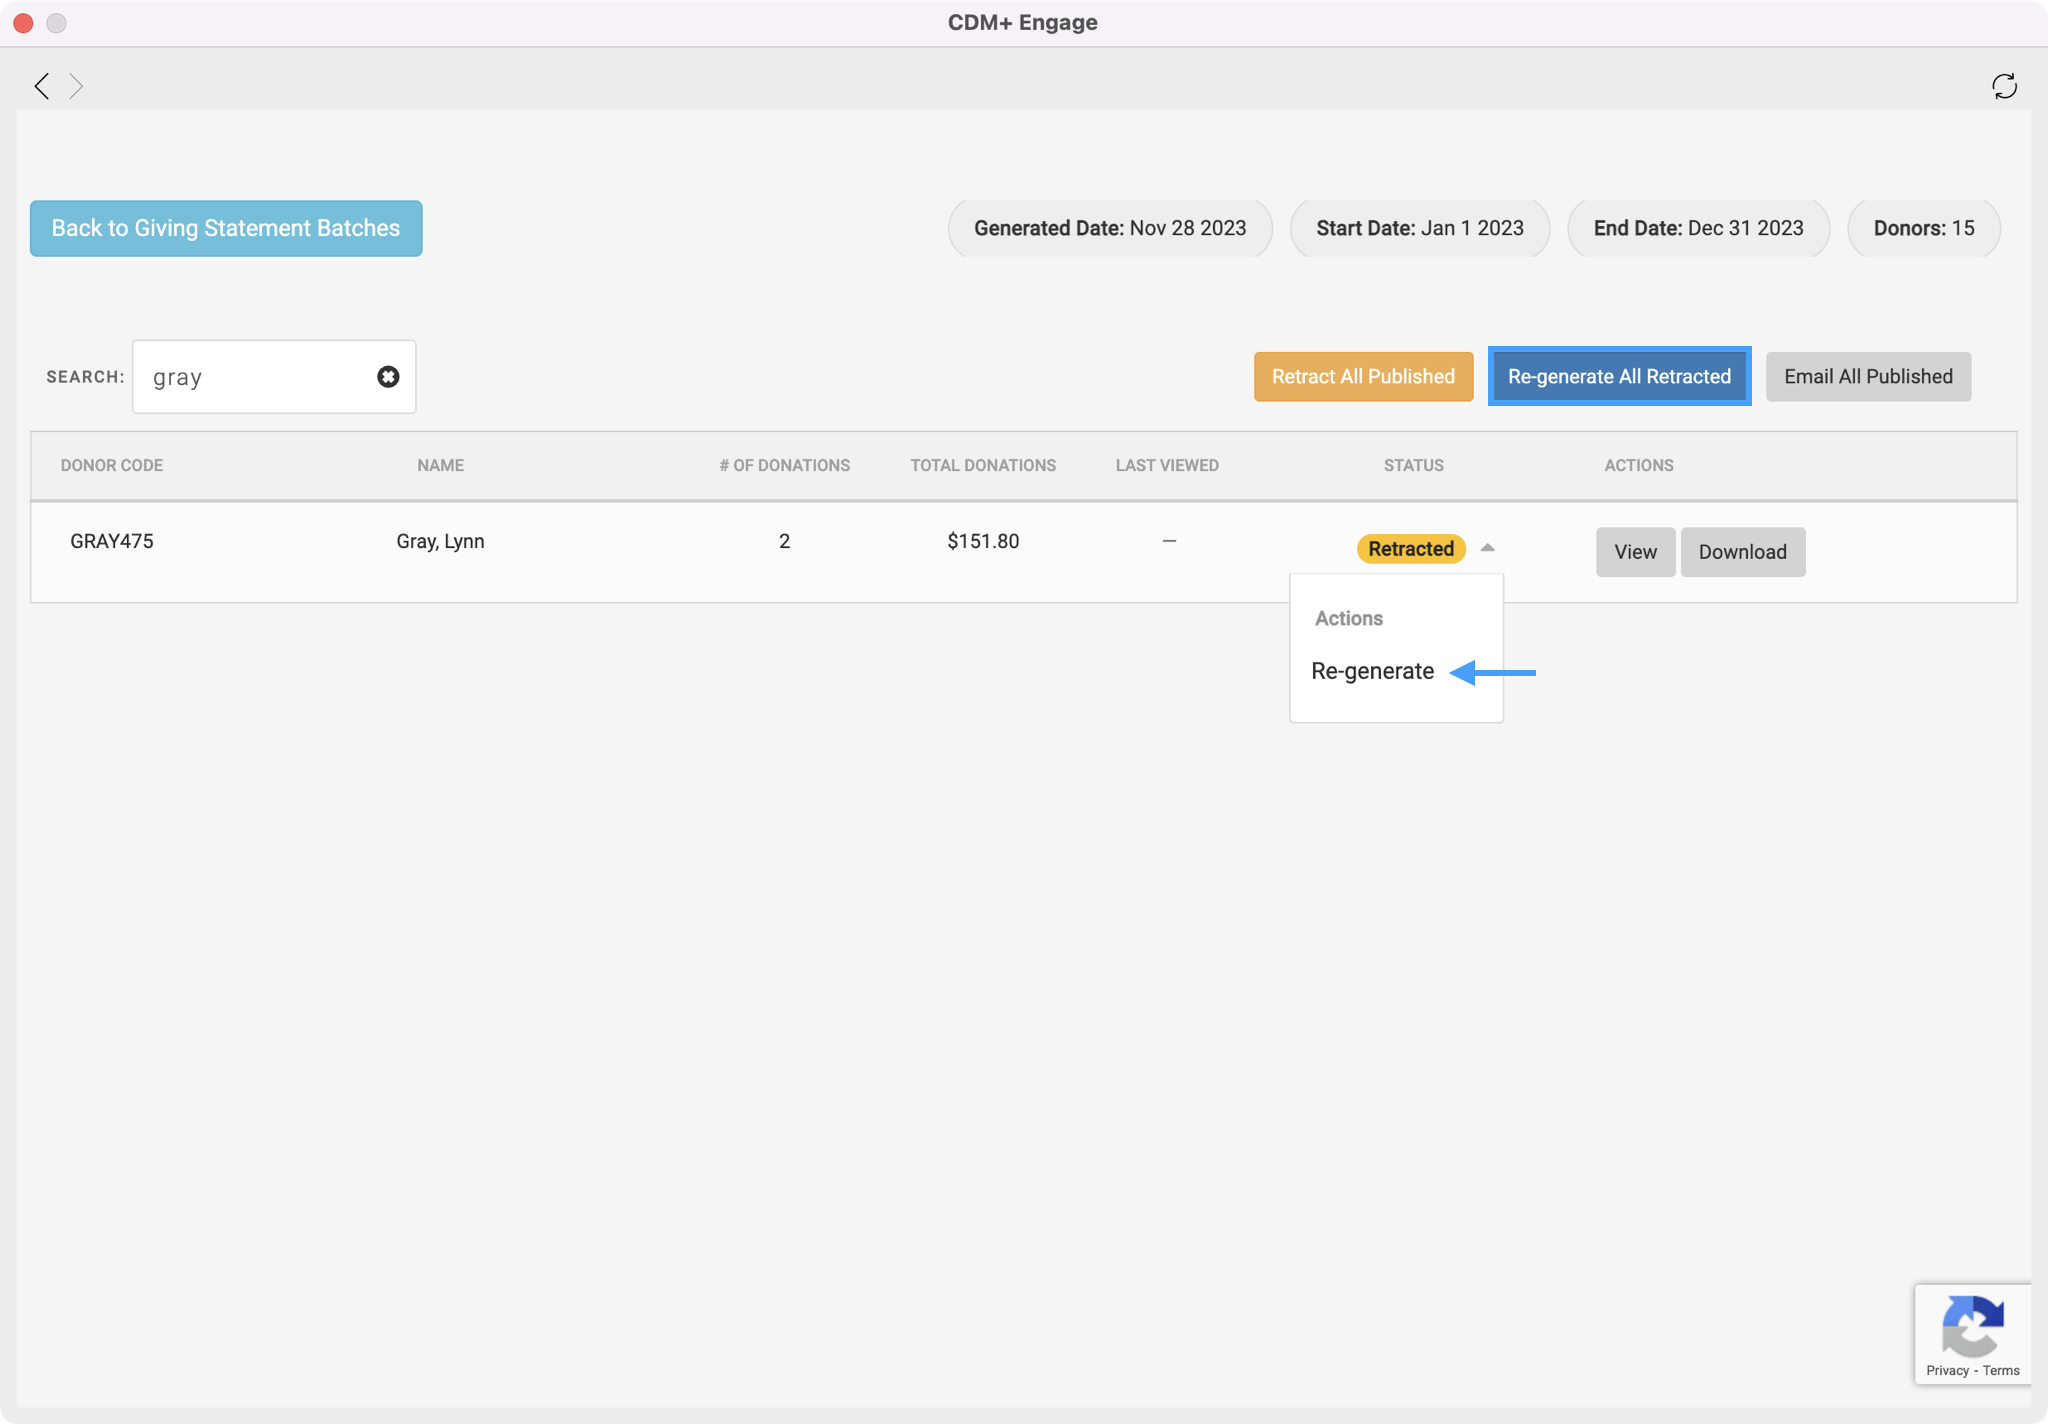Download the GRAY475 statement
Image resolution: width=2048 pixels, height=1424 pixels.
coord(1741,552)
